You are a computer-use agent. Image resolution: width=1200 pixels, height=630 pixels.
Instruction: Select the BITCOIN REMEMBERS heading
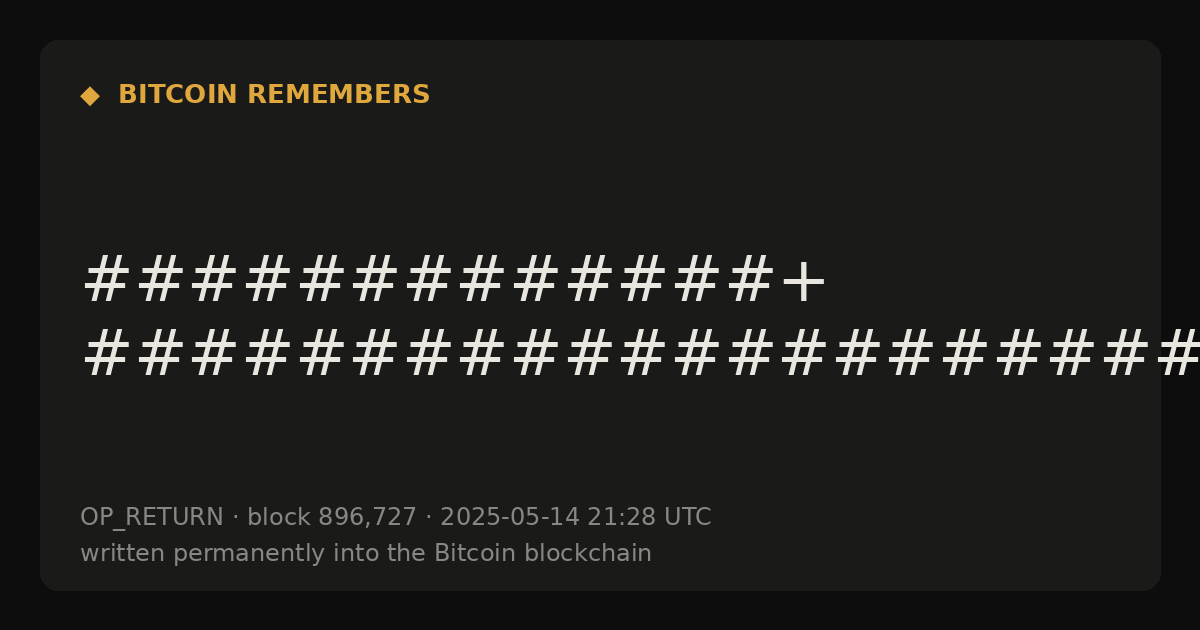click(x=274, y=95)
